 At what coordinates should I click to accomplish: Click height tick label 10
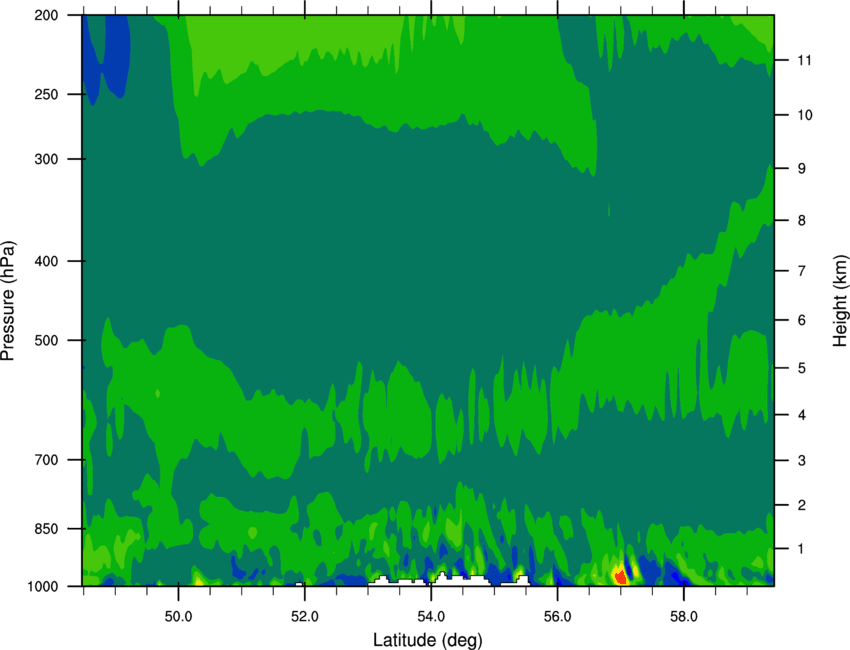point(805,115)
